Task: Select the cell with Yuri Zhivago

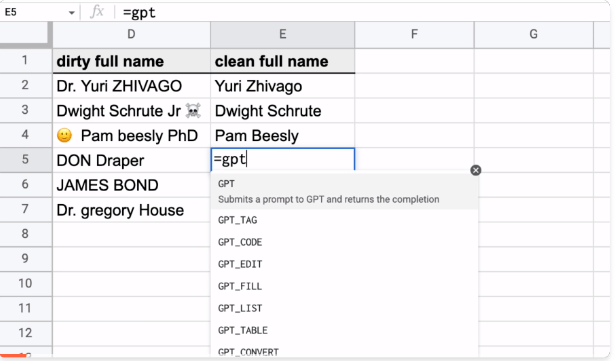Action: [x=282, y=86]
